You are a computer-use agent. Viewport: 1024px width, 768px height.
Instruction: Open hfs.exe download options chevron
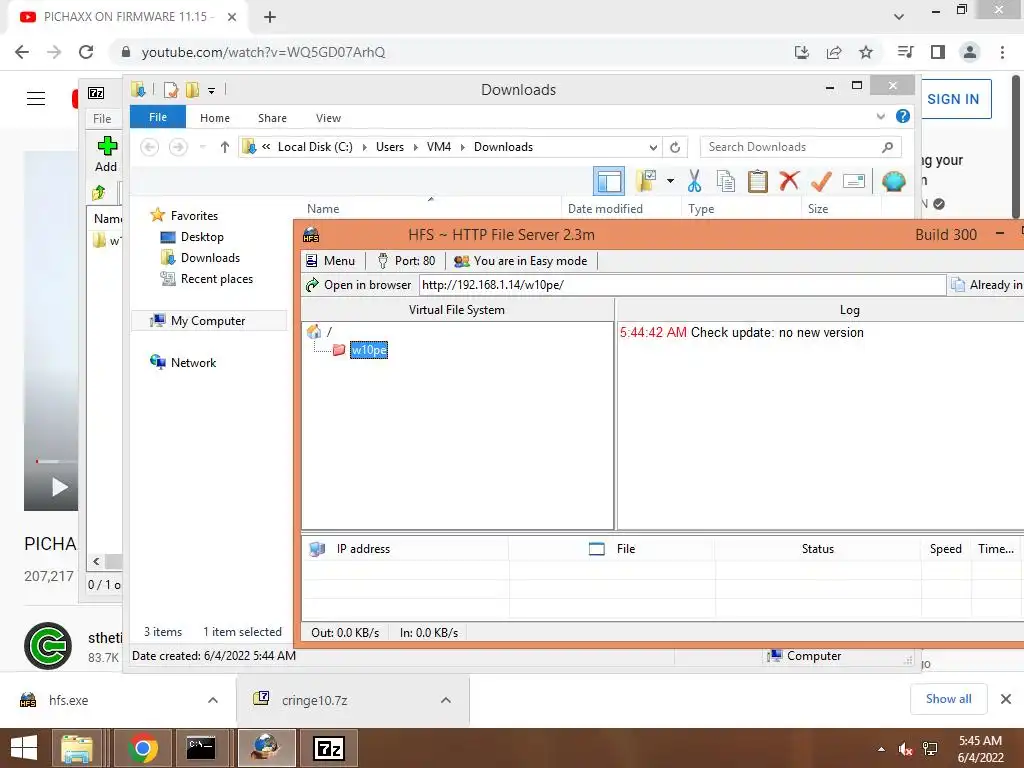point(213,700)
